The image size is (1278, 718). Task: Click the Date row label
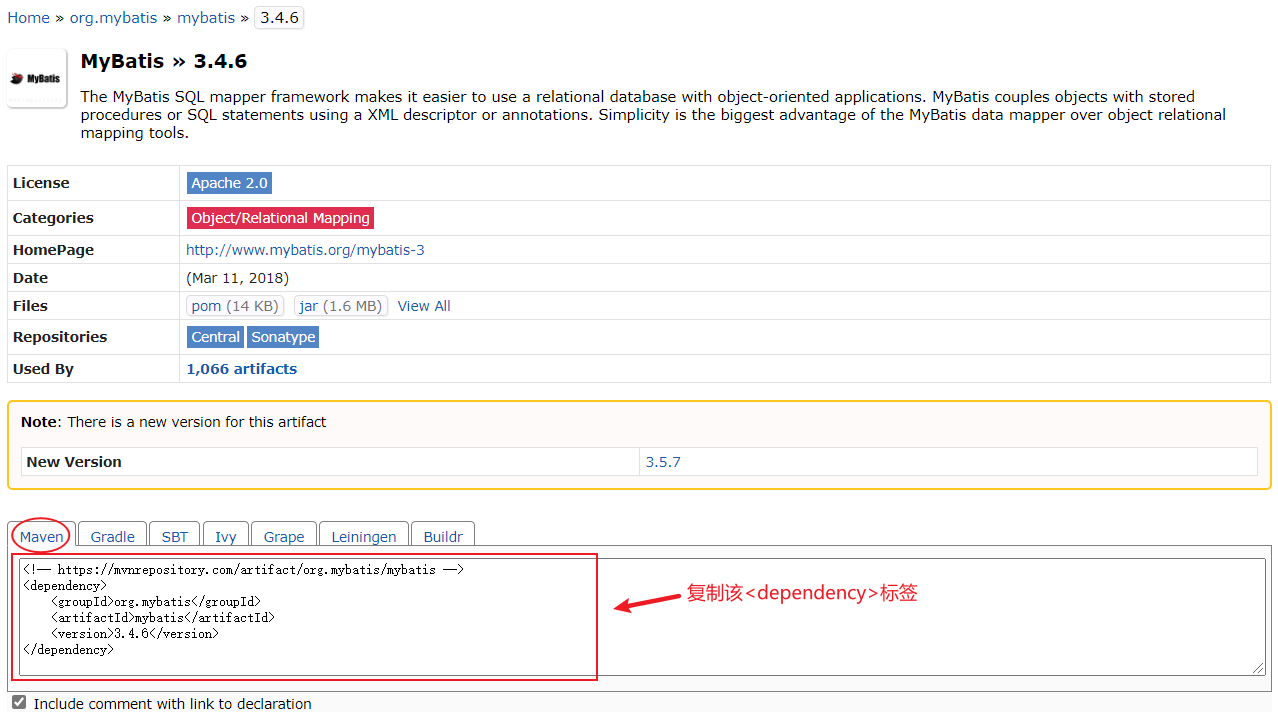pos(30,278)
